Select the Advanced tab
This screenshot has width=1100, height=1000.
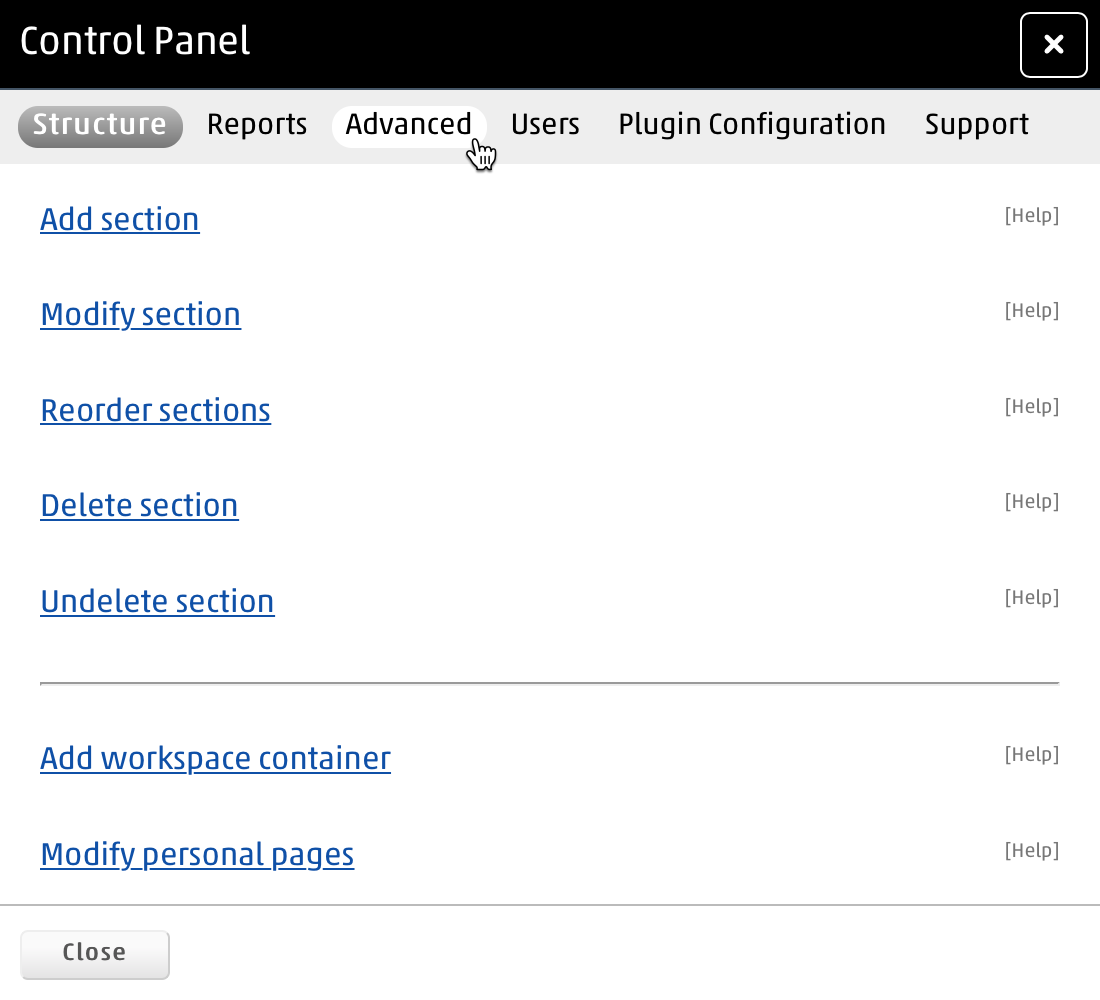click(x=408, y=125)
